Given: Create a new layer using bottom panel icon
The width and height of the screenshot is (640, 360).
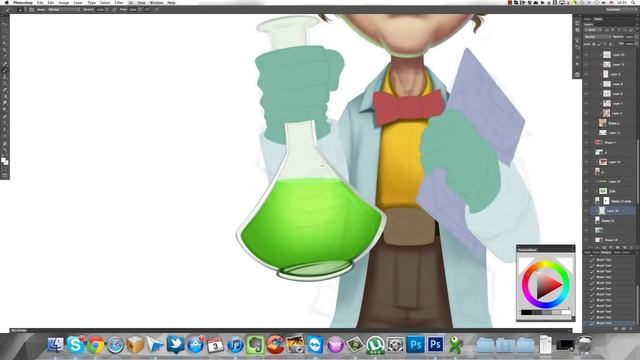Looking at the screenshot, I should point(624,247).
